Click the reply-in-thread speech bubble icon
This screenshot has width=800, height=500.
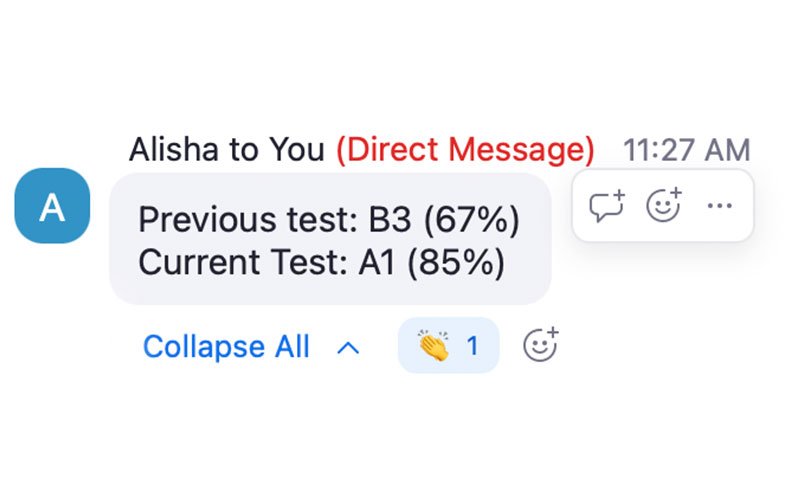tap(606, 206)
